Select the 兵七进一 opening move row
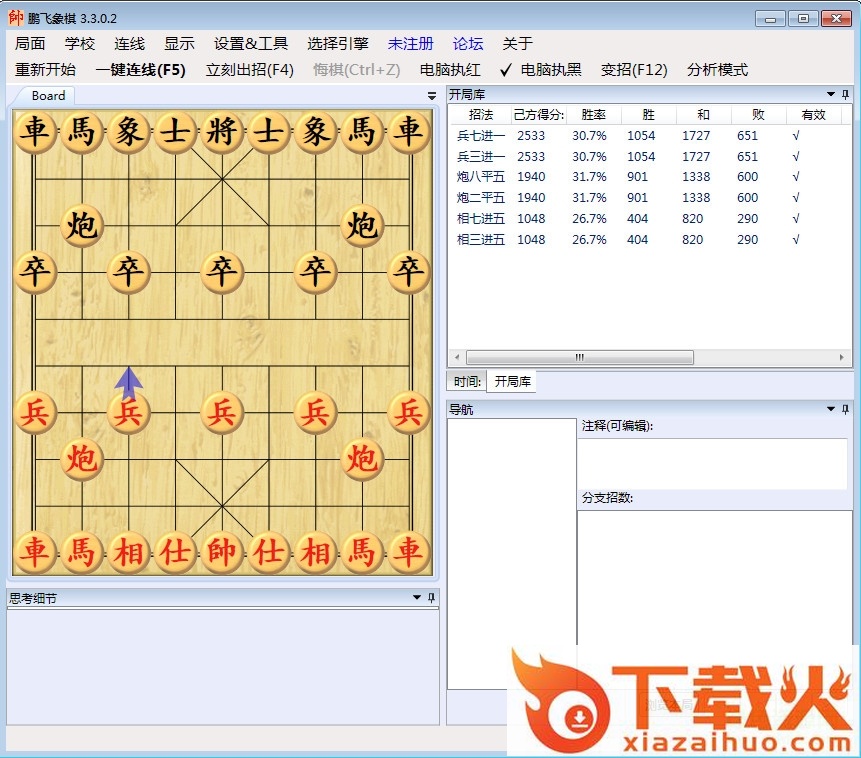Screen dimensions: 861x758 (650, 135)
